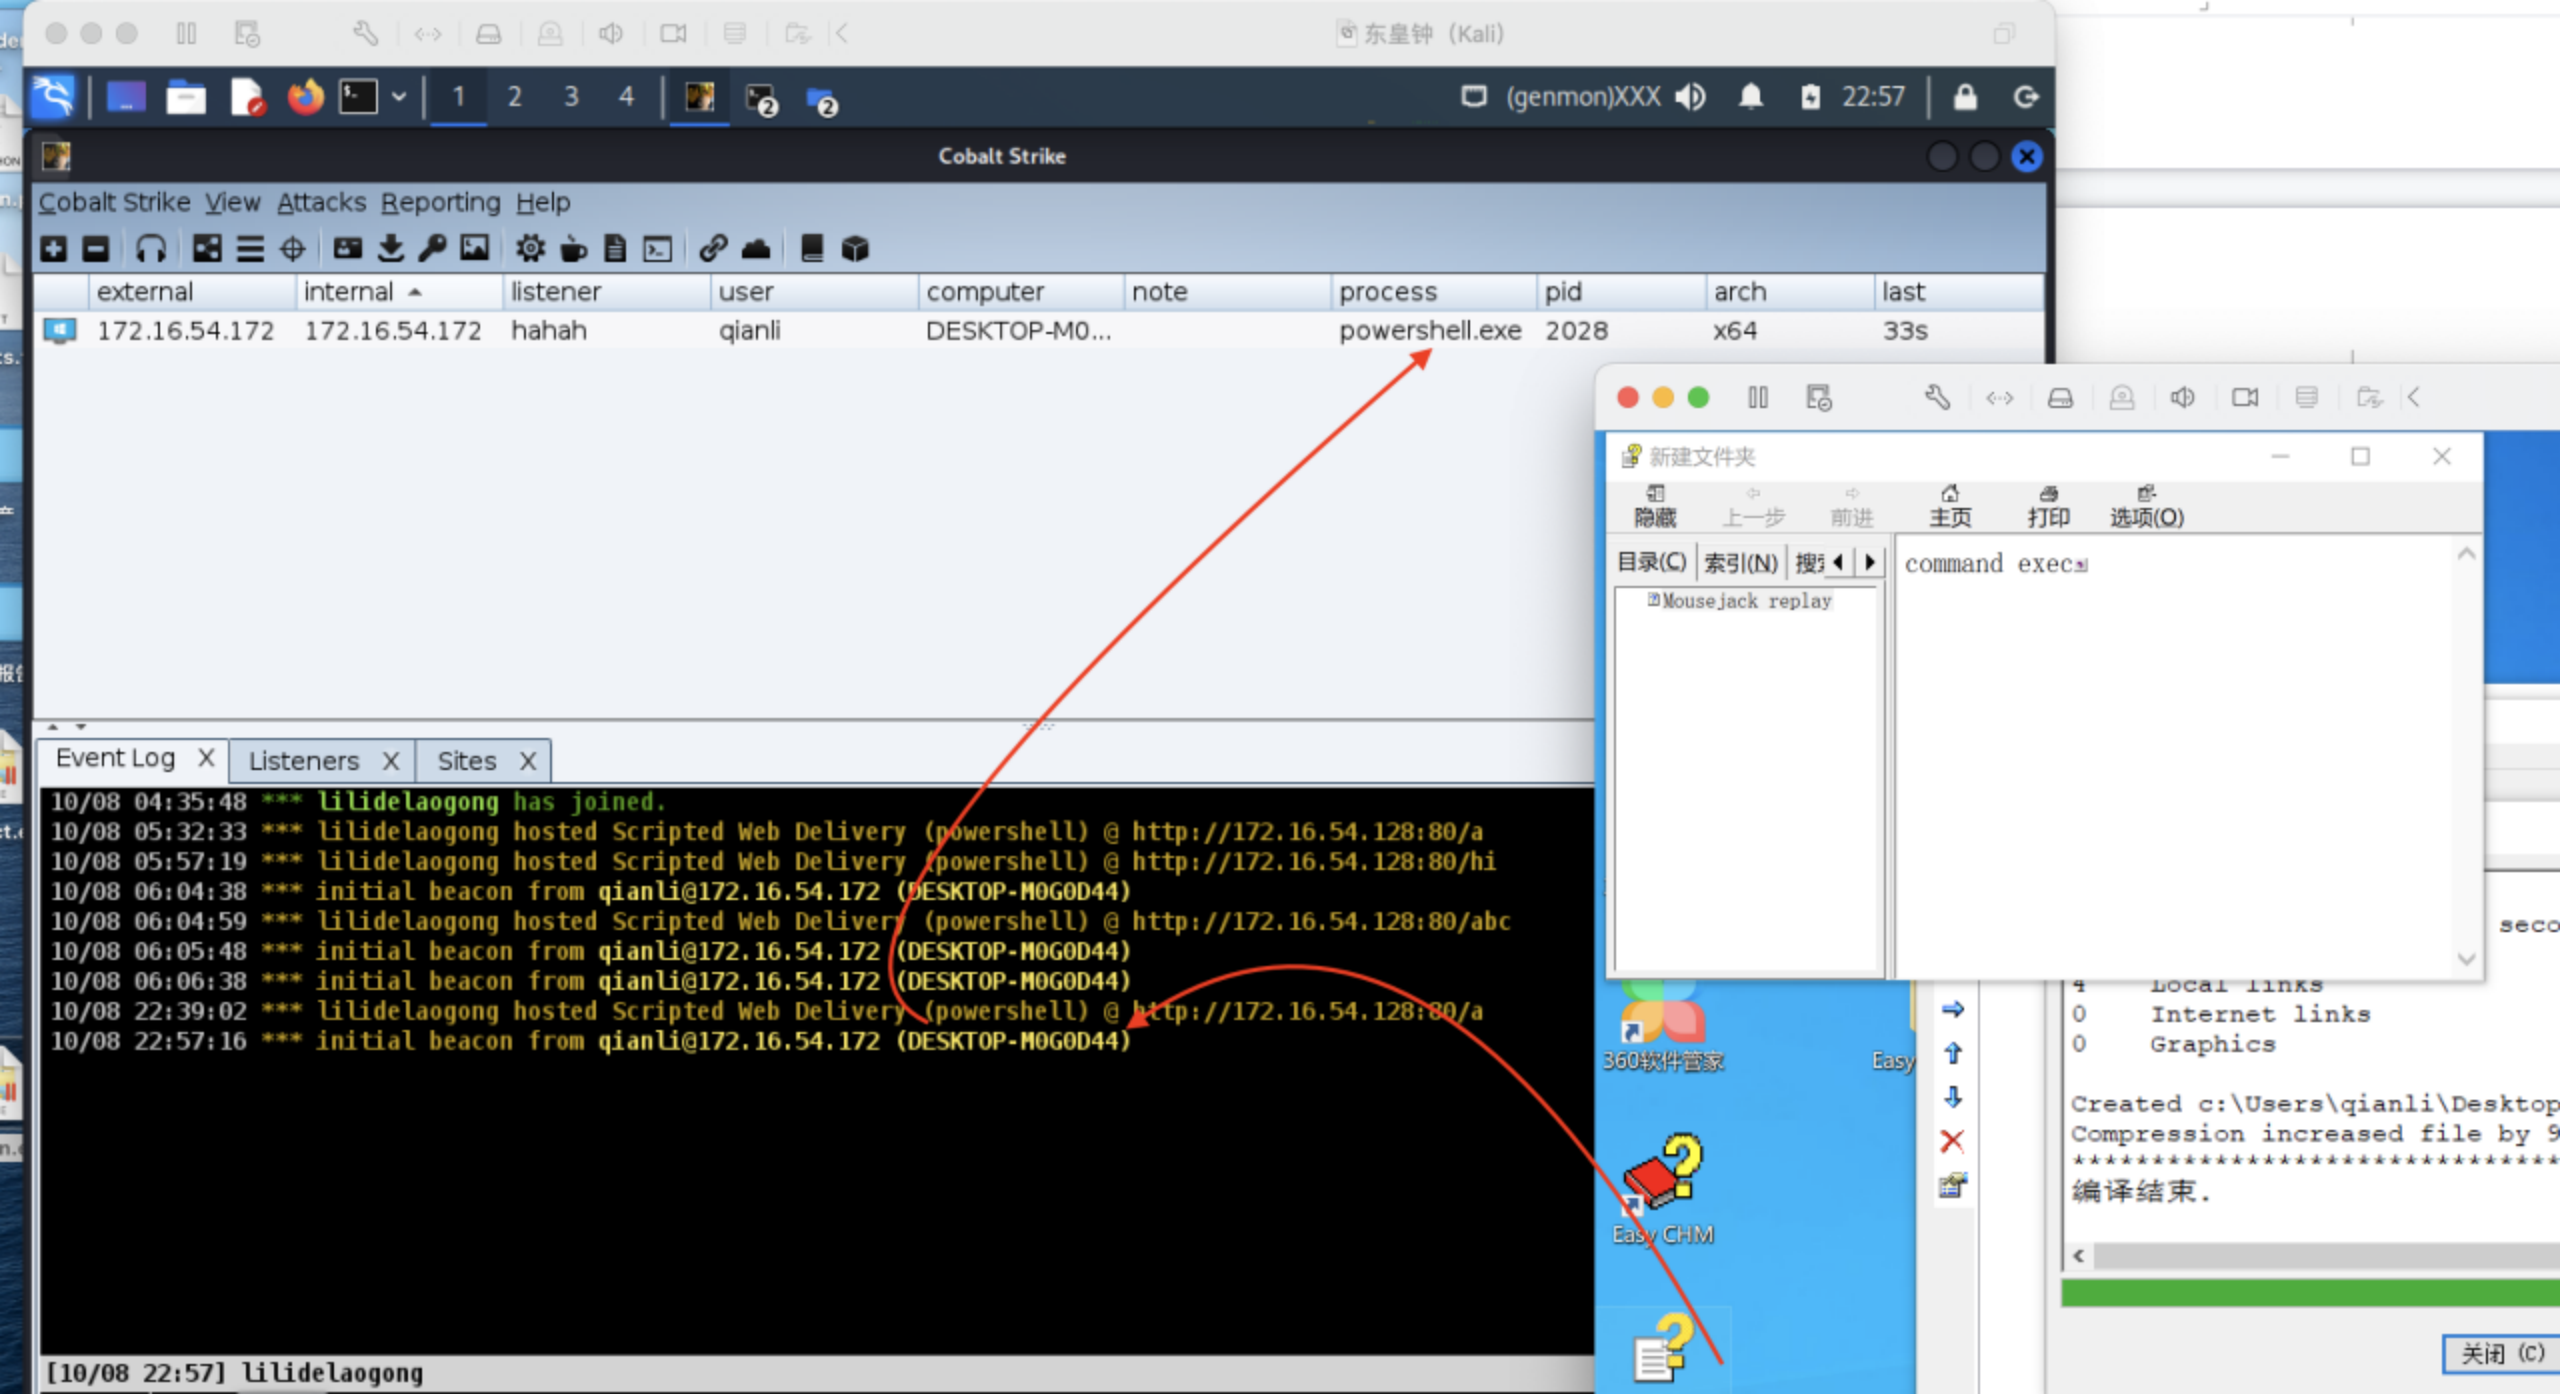This screenshot has height=1394, width=2560.
Task: Click Host a File chain link icon
Action: (x=713, y=249)
